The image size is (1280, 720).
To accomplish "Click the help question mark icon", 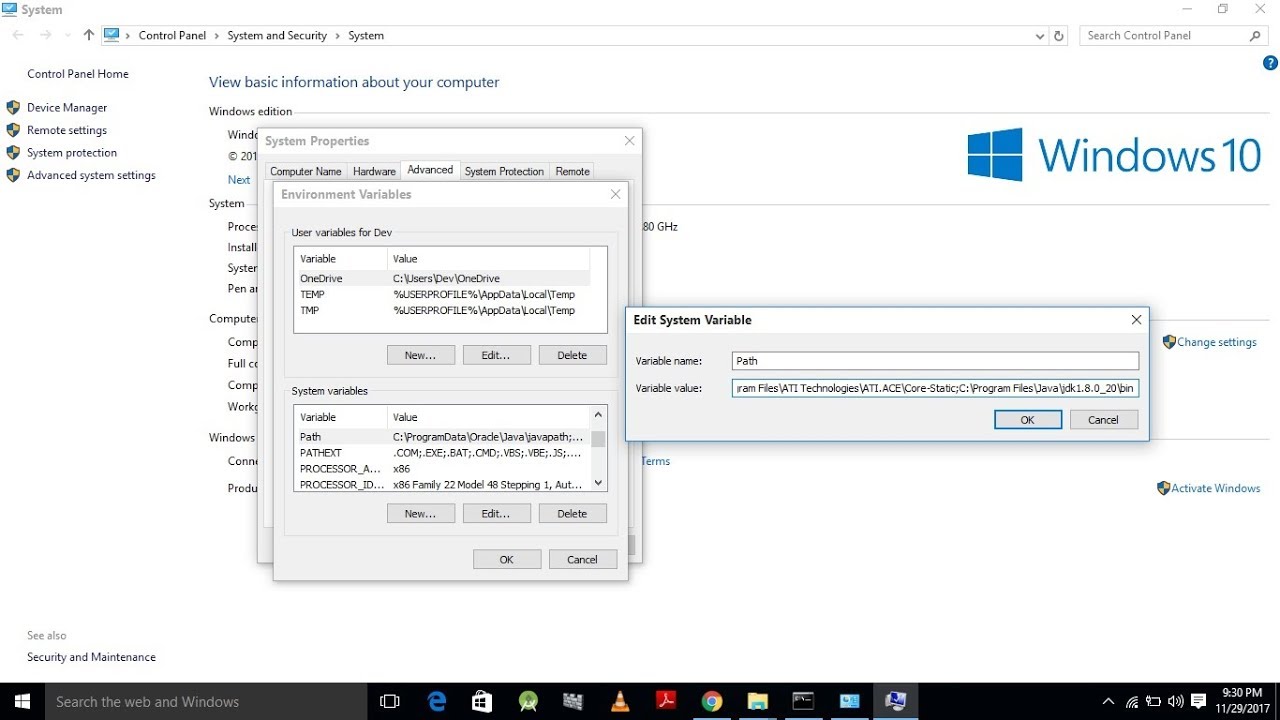I will [x=1270, y=63].
